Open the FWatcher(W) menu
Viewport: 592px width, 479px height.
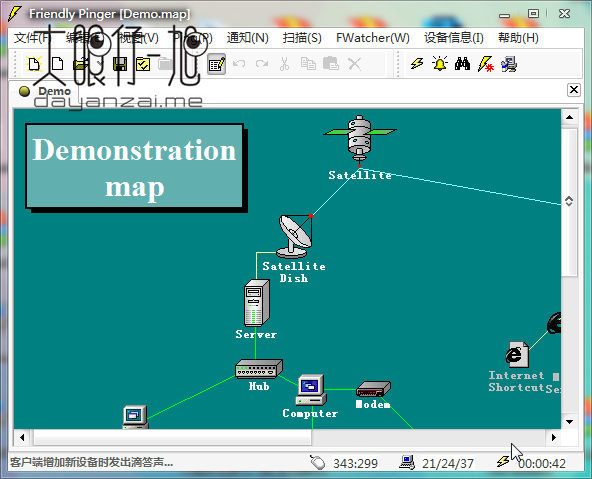tap(373, 38)
